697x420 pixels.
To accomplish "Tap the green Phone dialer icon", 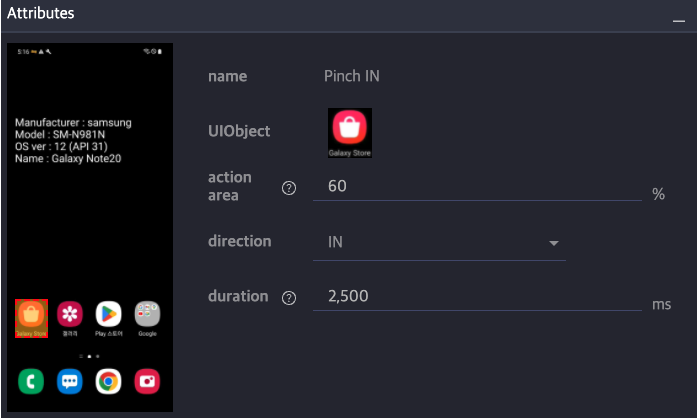I will (x=31, y=381).
